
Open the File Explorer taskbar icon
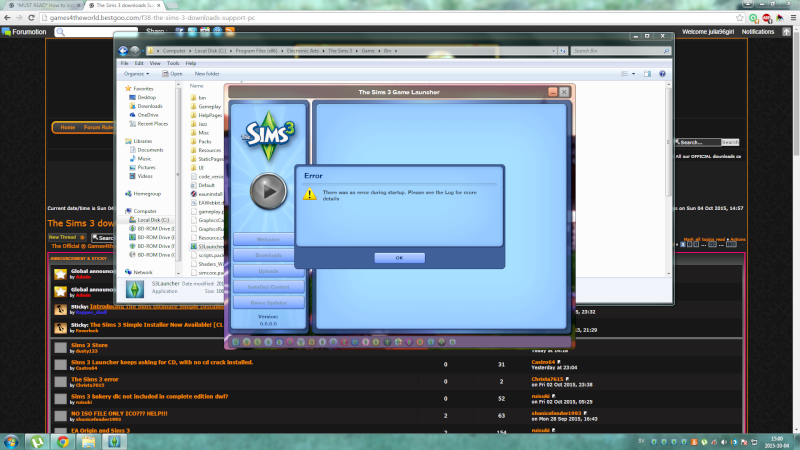89,442
